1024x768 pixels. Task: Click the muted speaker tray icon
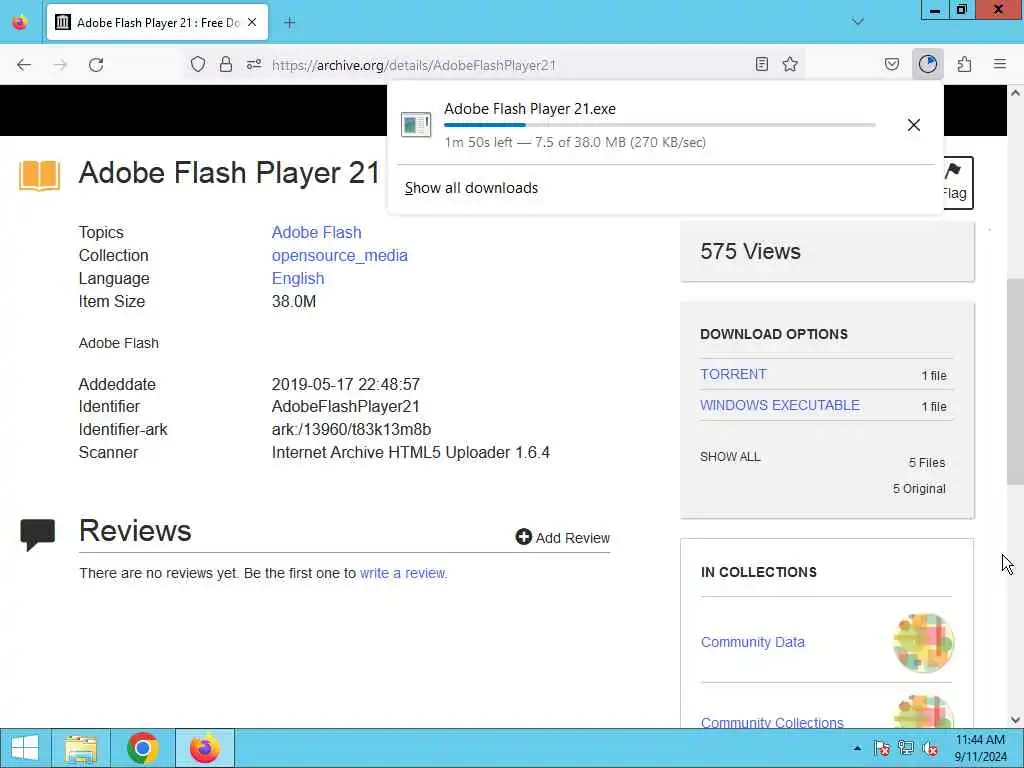pos(930,748)
